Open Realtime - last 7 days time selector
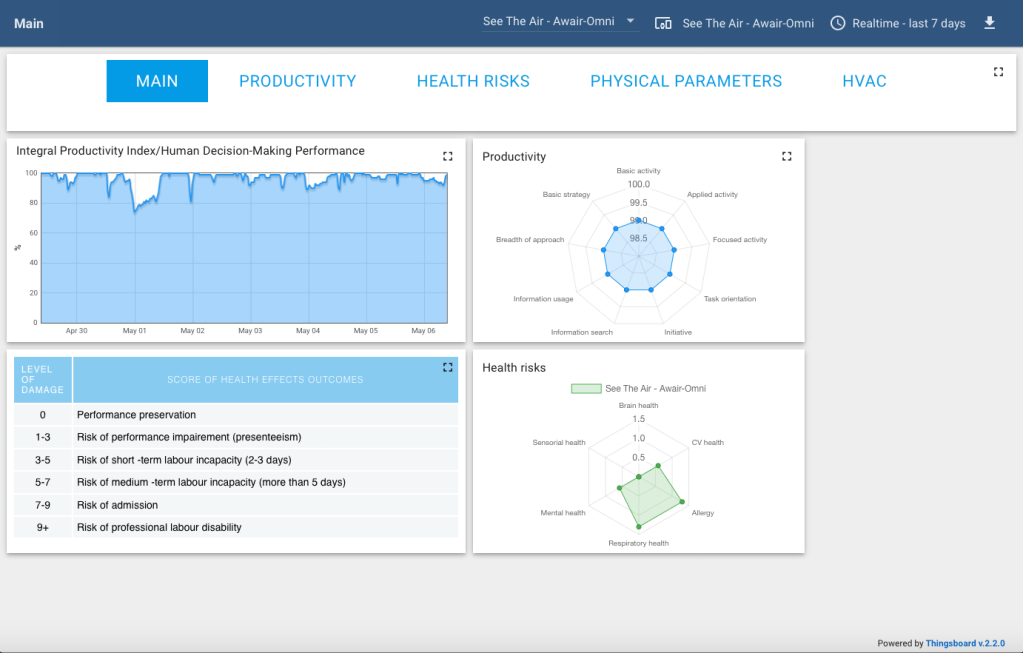Screen dimensions: 1023x653 point(908,23)
